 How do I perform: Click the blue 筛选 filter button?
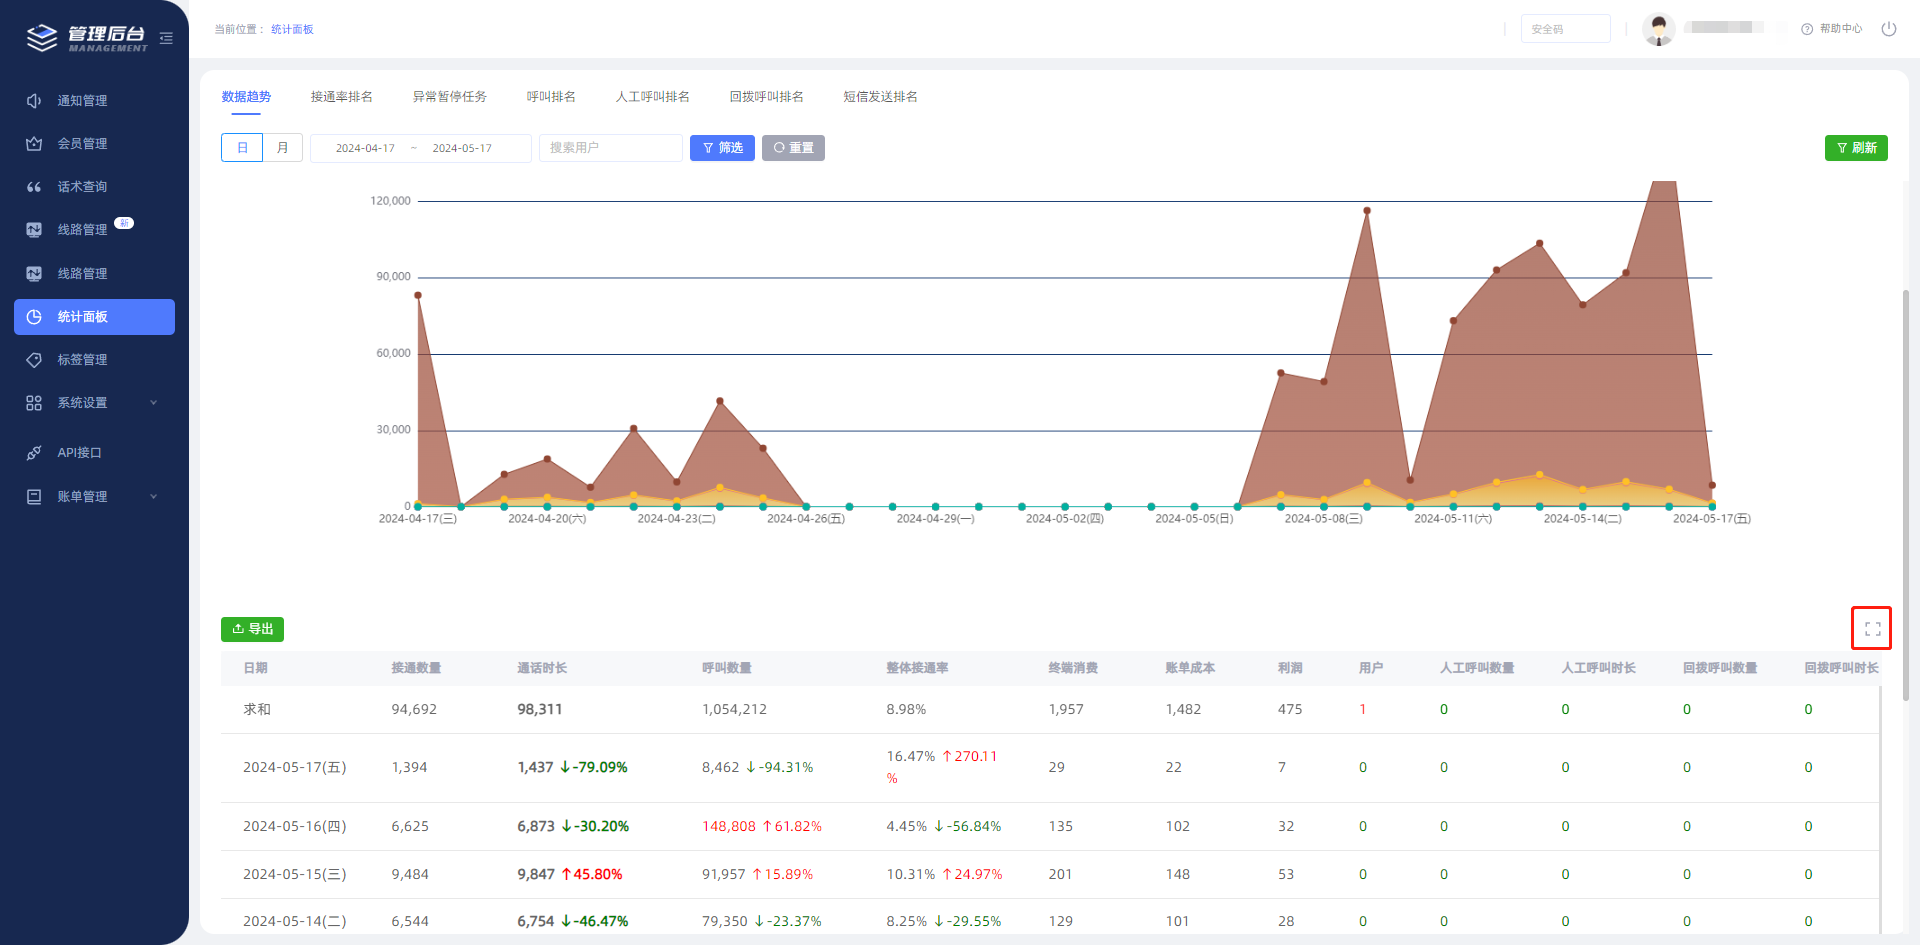722,148
